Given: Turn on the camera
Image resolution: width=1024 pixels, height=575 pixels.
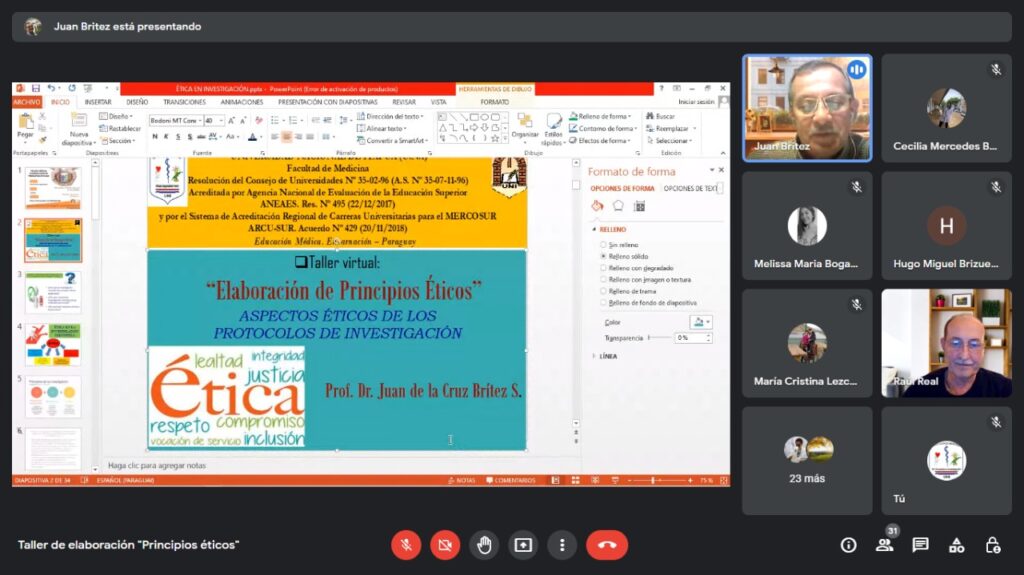Looking at the screenshot, I should pyautogui.click(x=445, y=545).
